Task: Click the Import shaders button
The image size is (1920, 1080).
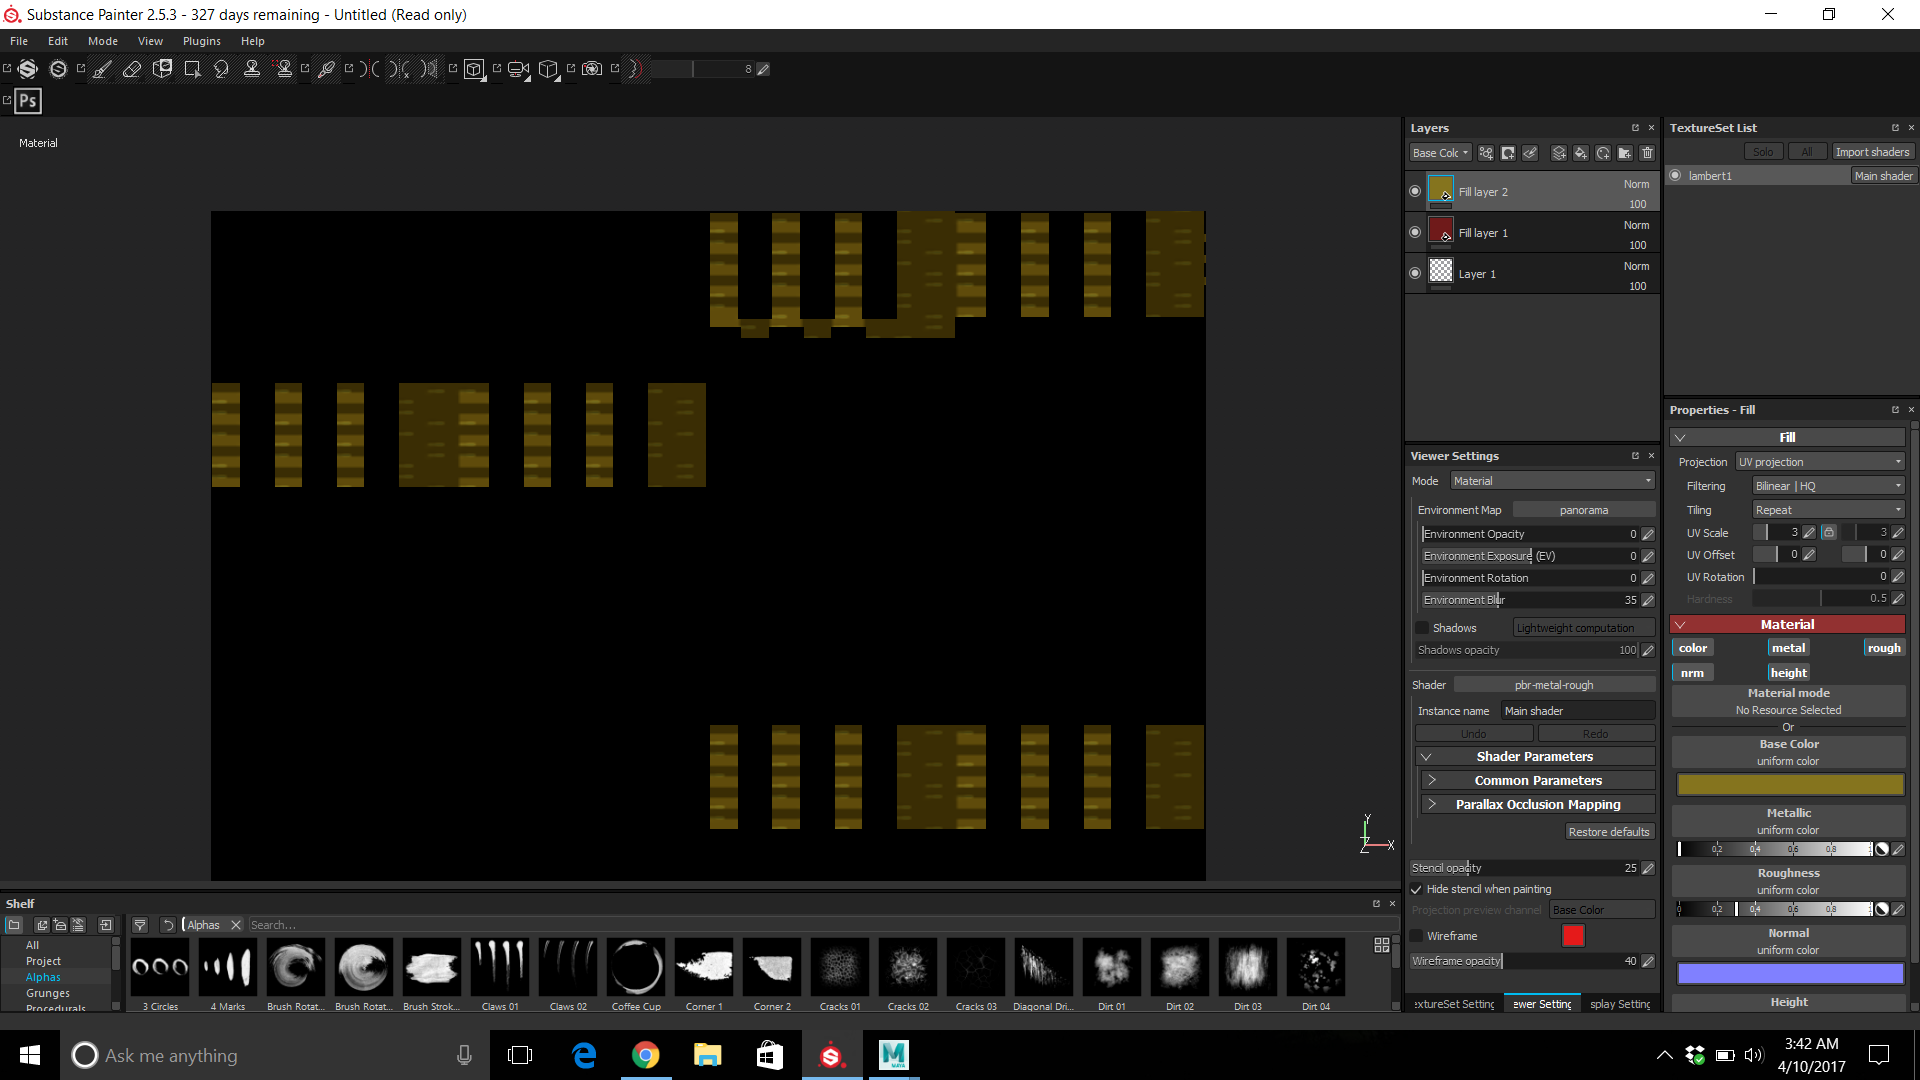Action: coord(1872,152)
